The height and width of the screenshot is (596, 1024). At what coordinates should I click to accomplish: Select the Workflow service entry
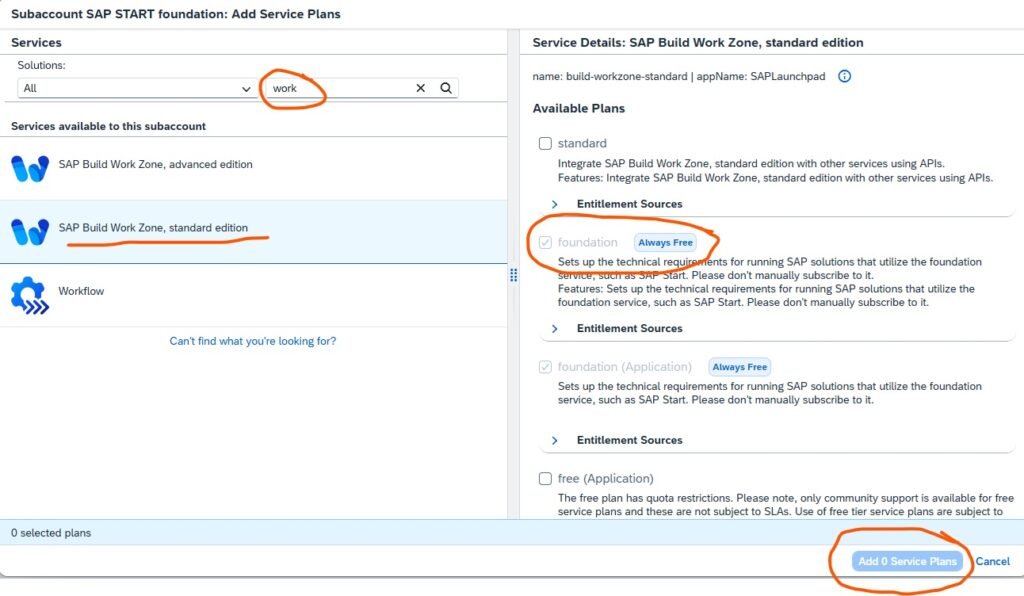tap(81, 291)
